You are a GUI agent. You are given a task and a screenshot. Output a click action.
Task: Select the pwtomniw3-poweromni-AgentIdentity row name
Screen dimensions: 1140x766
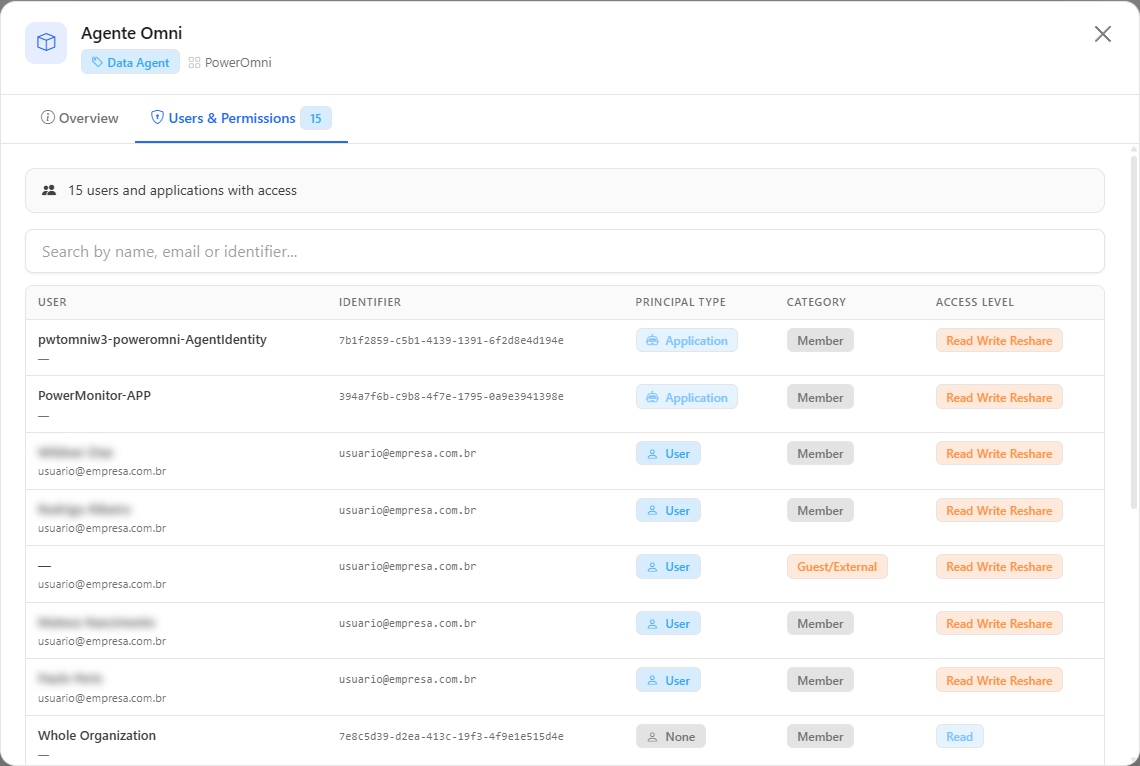click(152, 339)
